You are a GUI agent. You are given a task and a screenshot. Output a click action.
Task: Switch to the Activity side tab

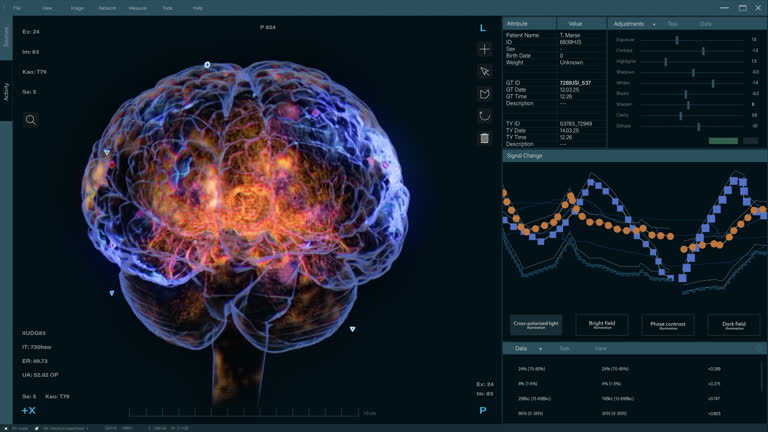pos(6,92)
